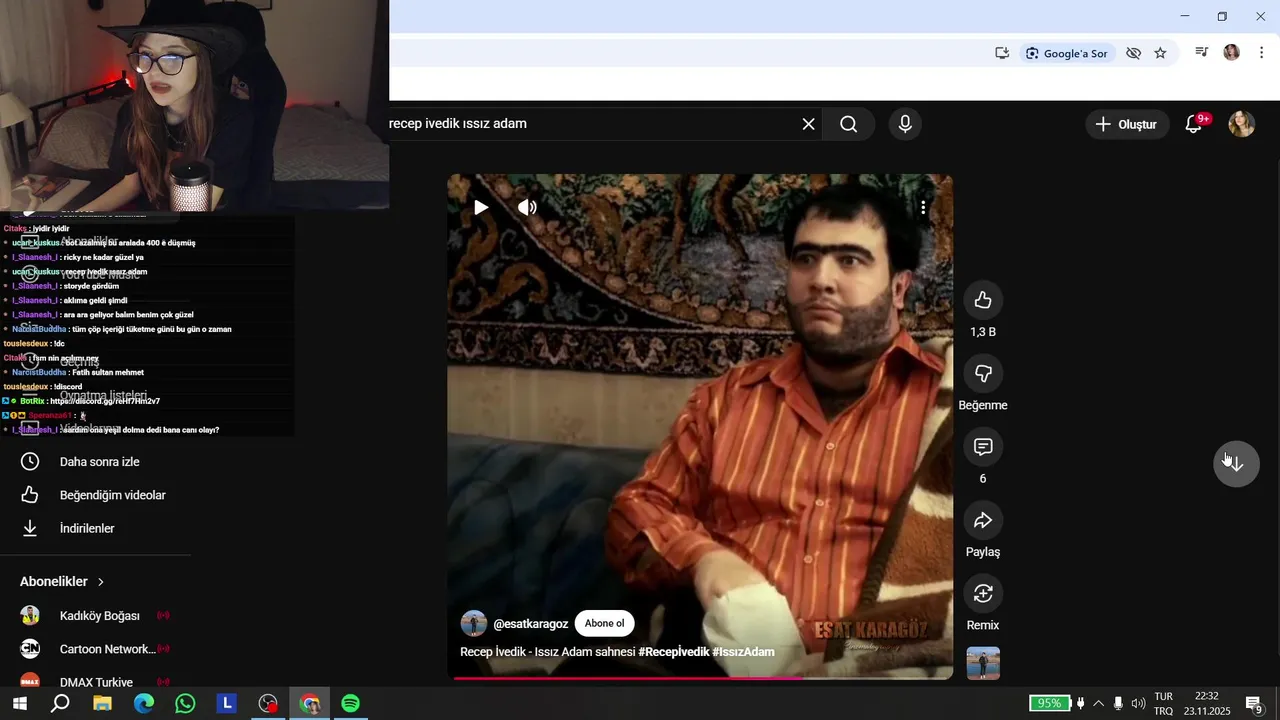Submit search with magnifier button
This screenshot has height=720, width=1280.
[849, 124]
